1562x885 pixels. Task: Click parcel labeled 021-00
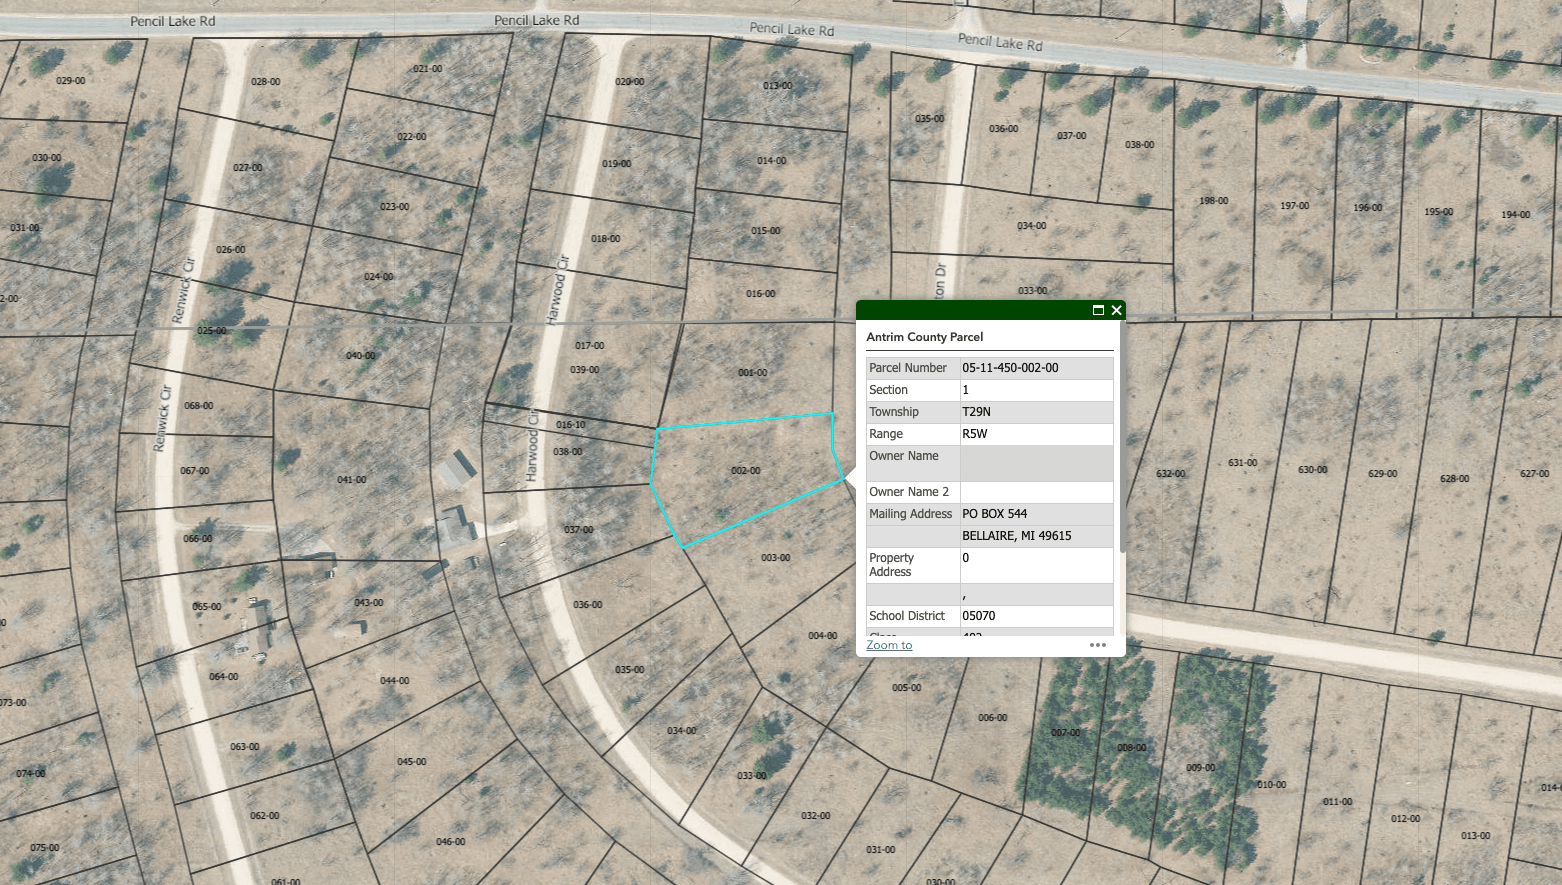coord(427,69)
